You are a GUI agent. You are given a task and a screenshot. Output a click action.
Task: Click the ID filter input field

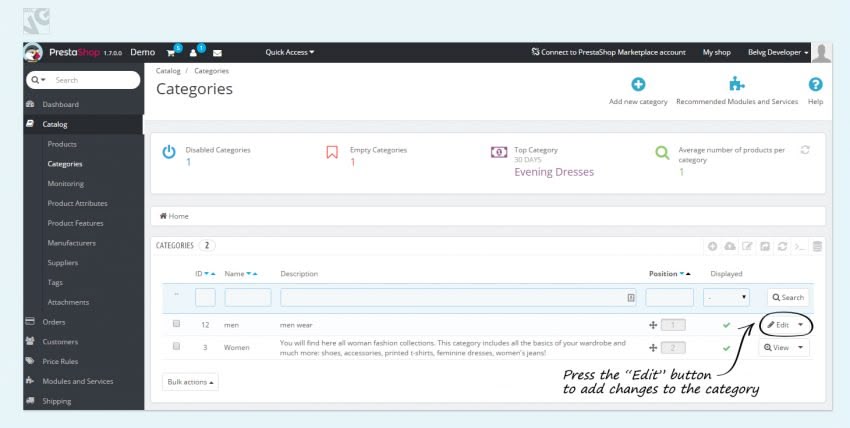[205, 297]
